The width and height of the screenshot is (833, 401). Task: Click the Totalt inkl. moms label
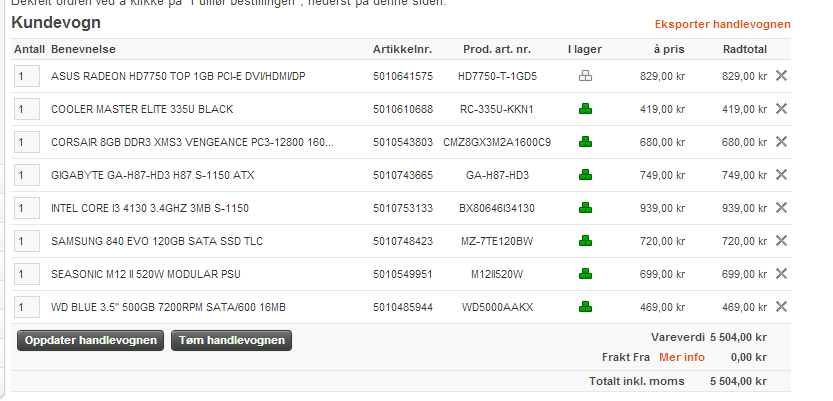[636, 381]
